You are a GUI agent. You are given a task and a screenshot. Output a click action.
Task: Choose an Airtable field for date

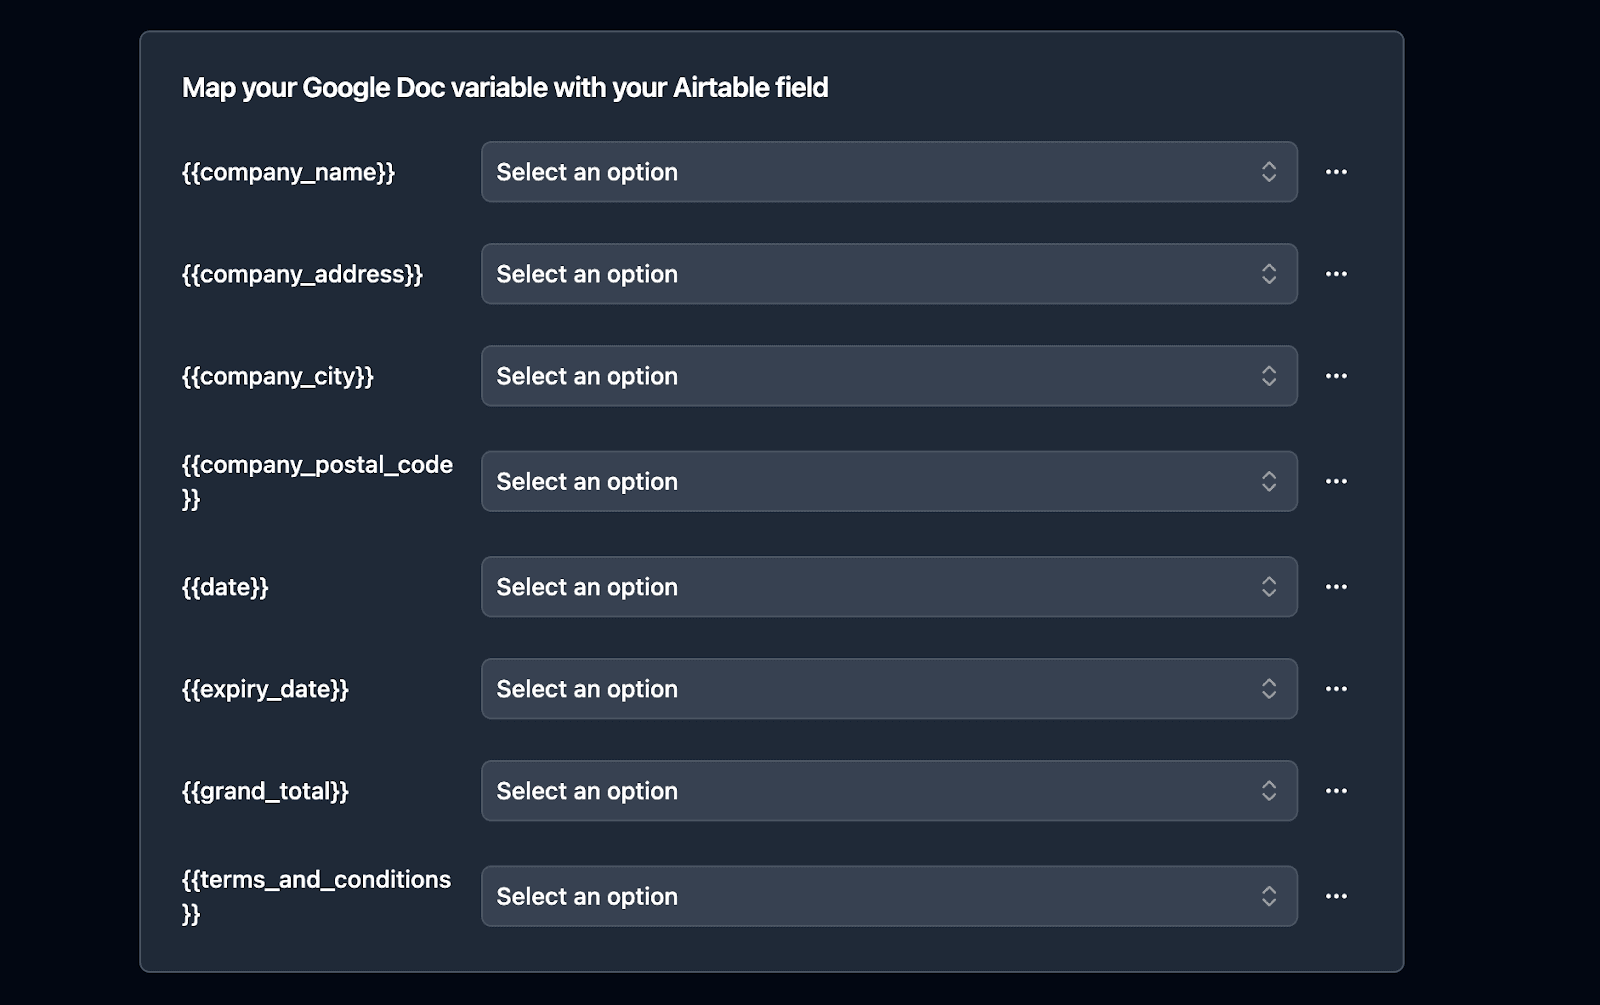click(x=888, y=587)
